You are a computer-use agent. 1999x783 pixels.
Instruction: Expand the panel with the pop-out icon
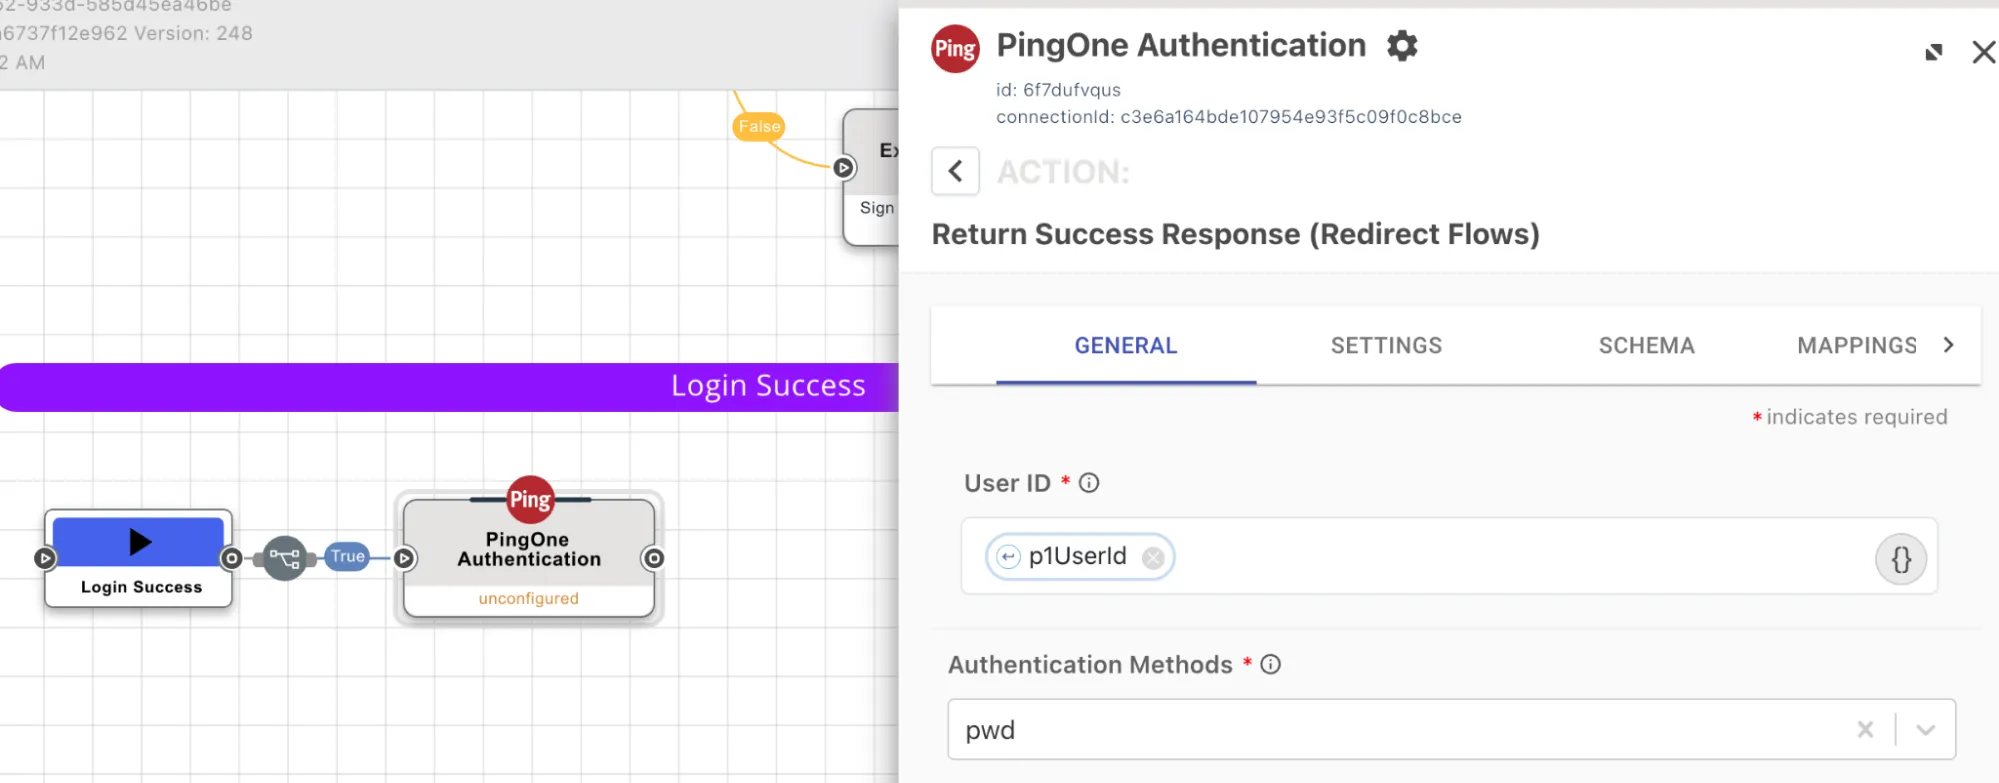(1934, 52)
